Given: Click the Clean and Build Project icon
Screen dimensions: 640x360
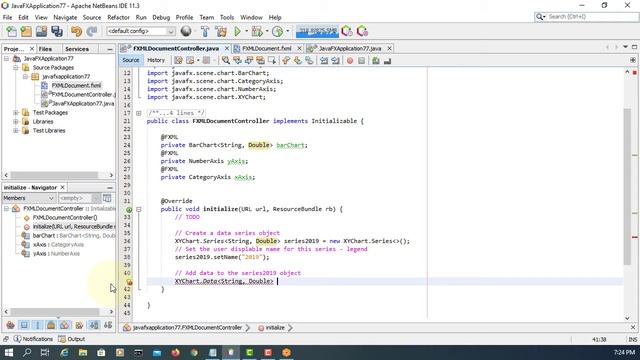Looking at the screenshot, I should tap(221, 31).
